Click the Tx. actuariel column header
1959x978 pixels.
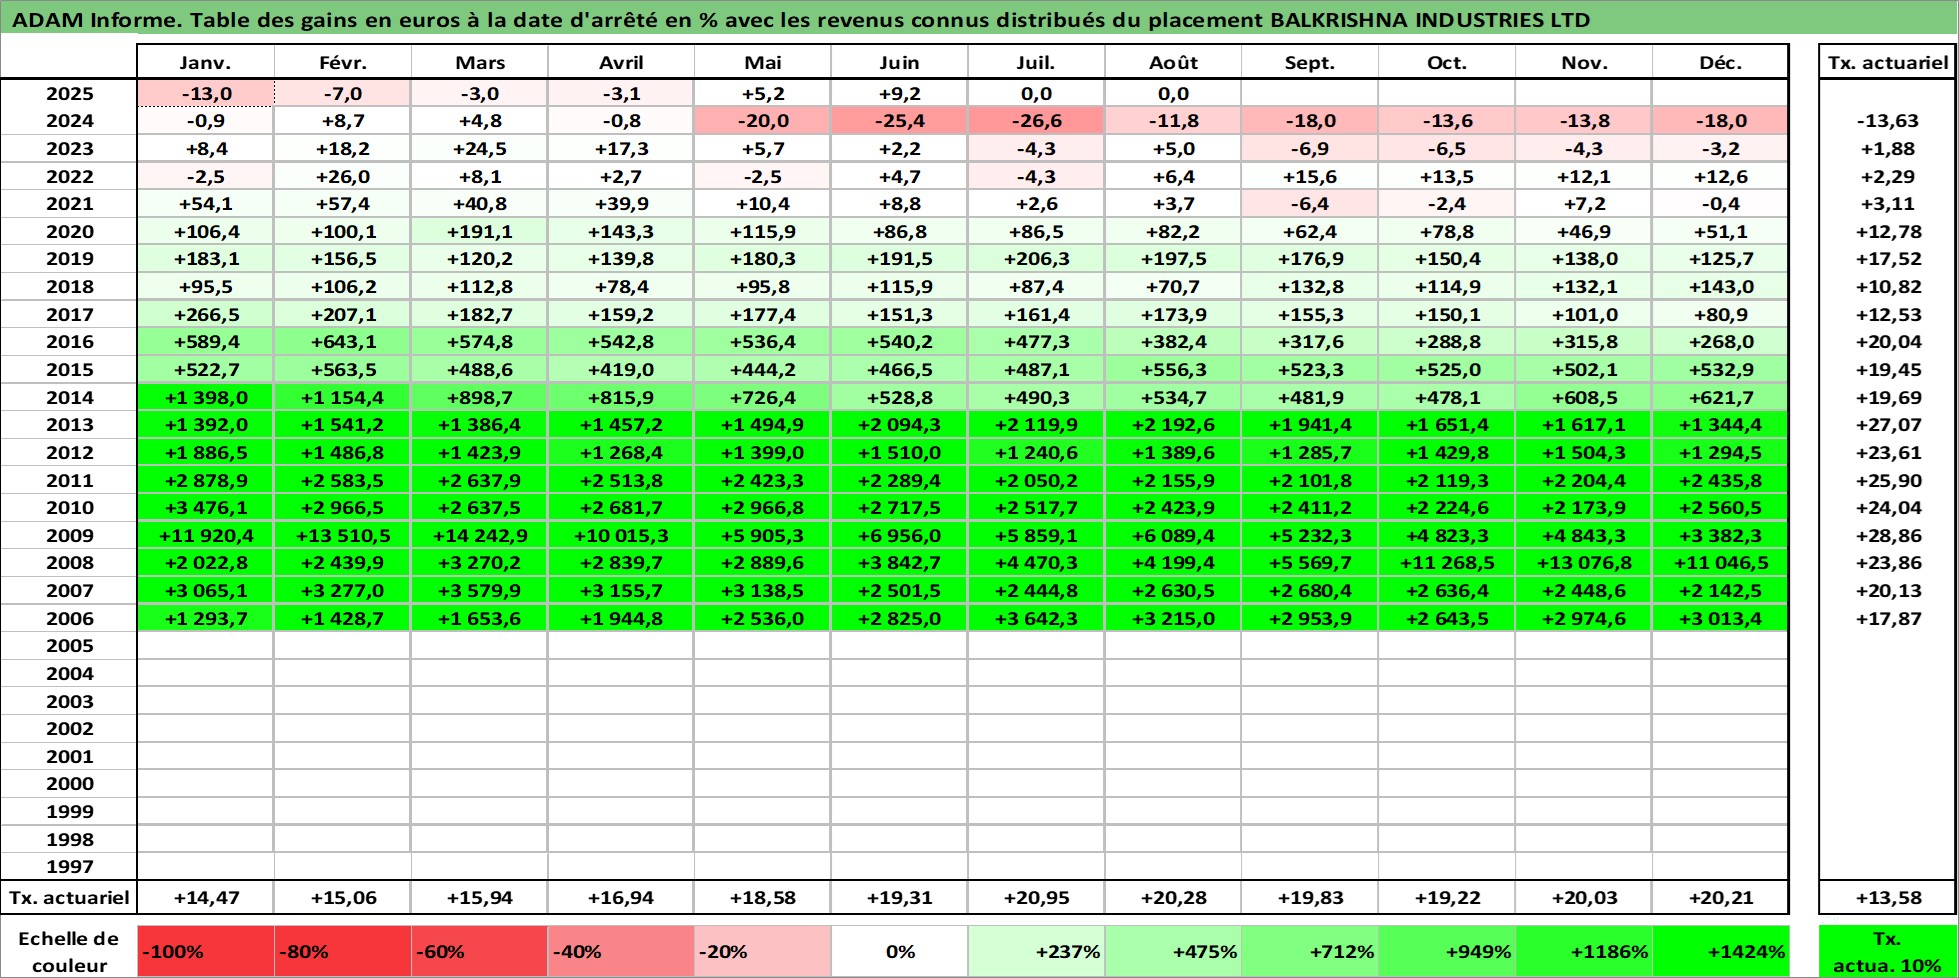pos(1888,62)
